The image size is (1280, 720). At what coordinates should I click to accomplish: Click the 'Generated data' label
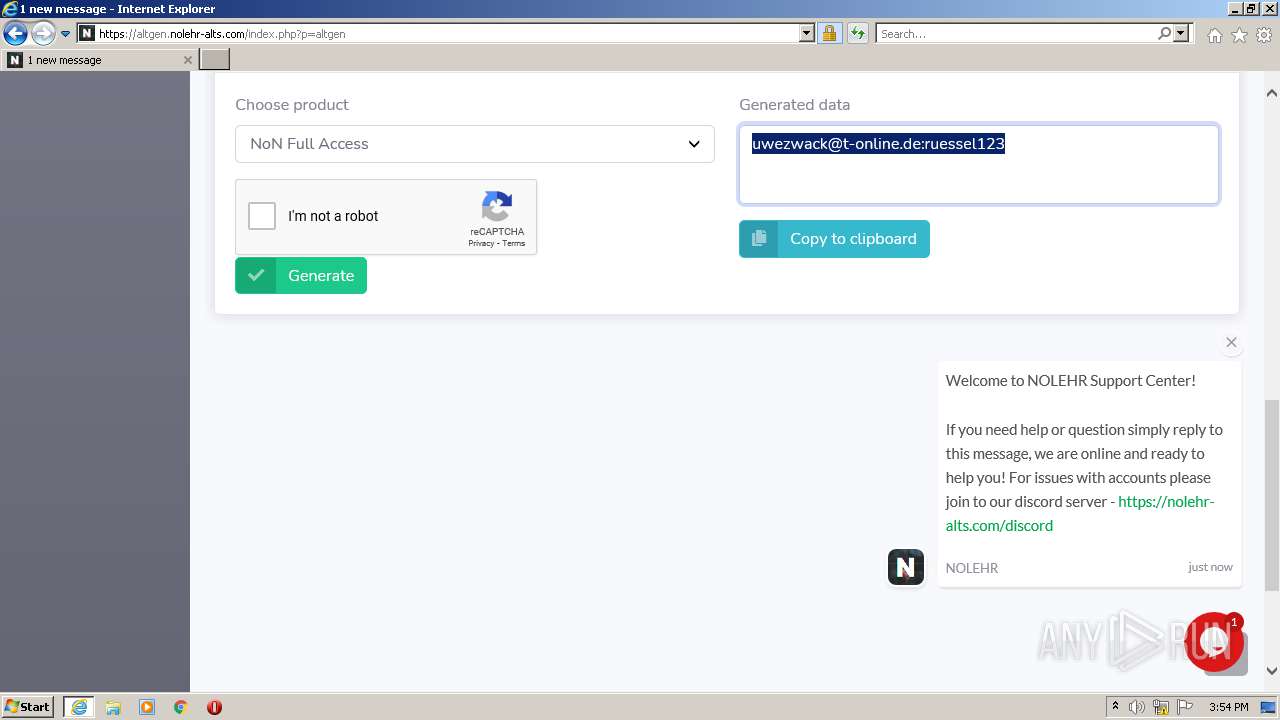pos(794,104)
